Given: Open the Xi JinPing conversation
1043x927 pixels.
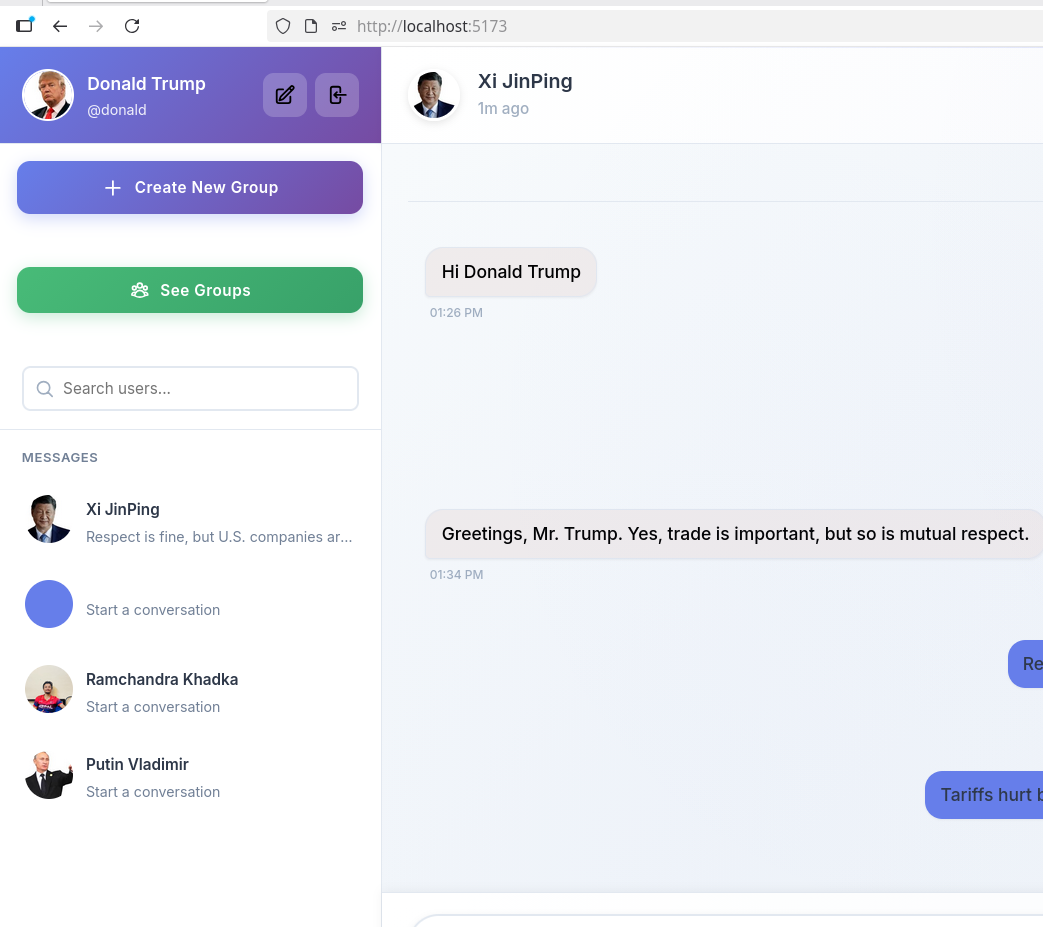Looking at the screenshot, I should (189, 519).
